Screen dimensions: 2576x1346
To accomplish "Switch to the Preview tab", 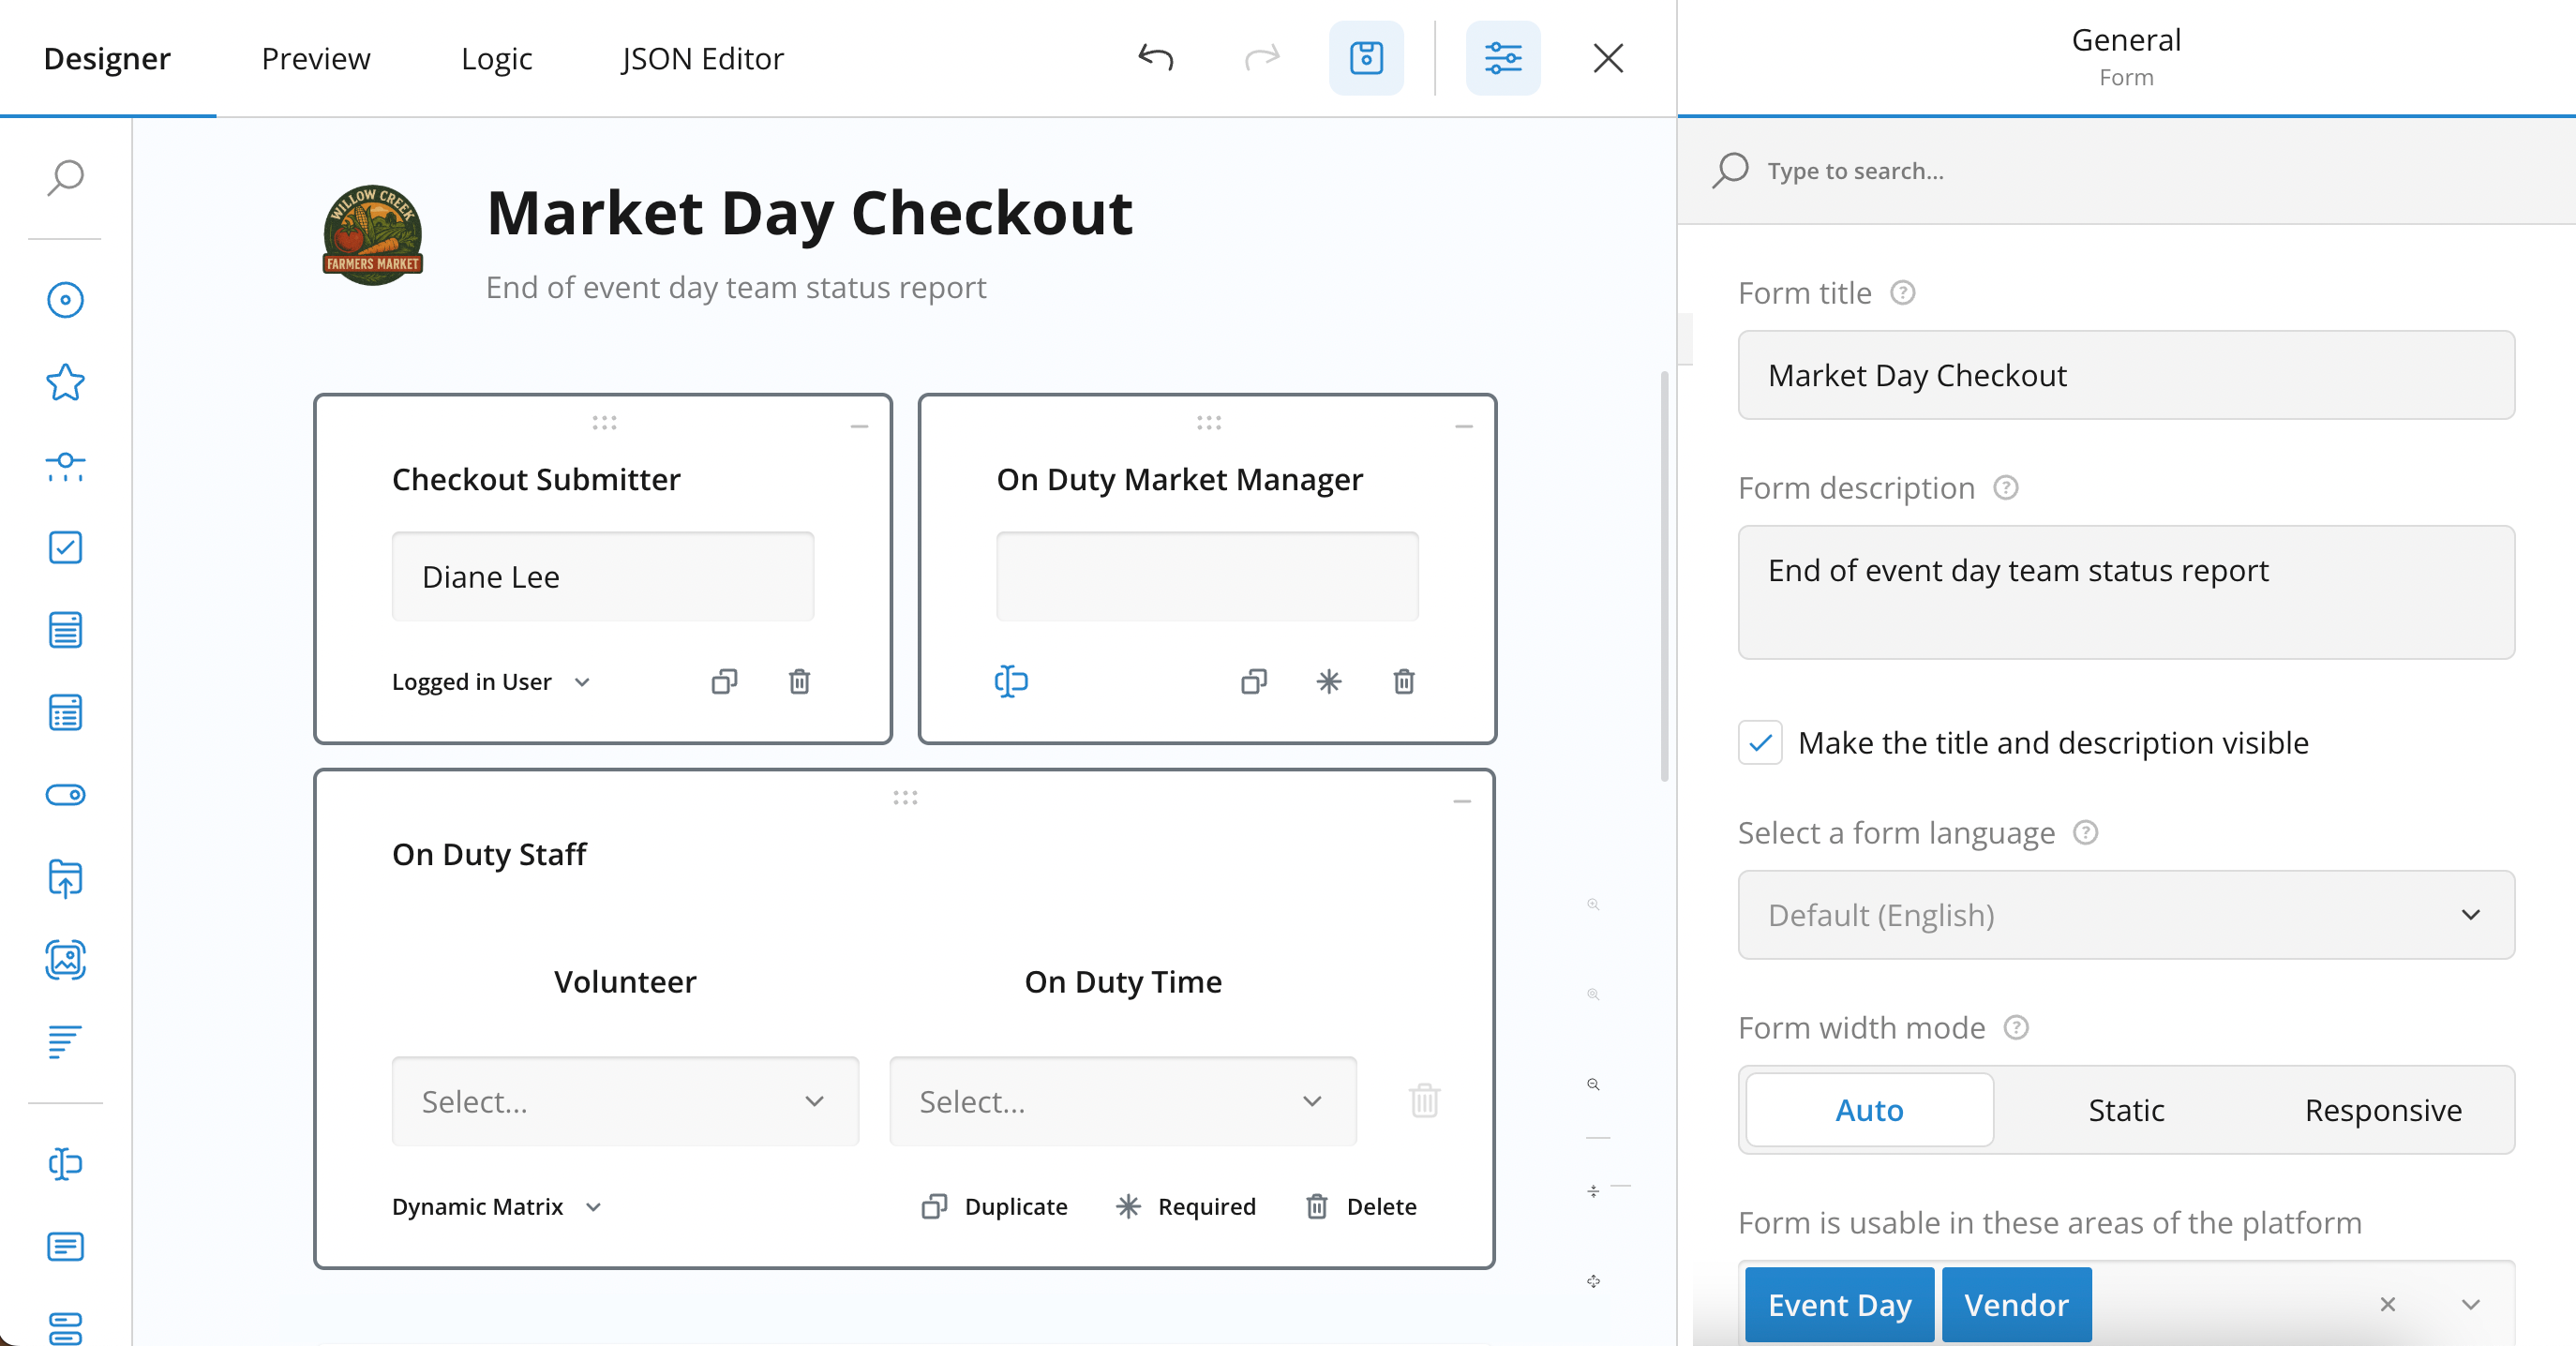I will tap(315, 58).
